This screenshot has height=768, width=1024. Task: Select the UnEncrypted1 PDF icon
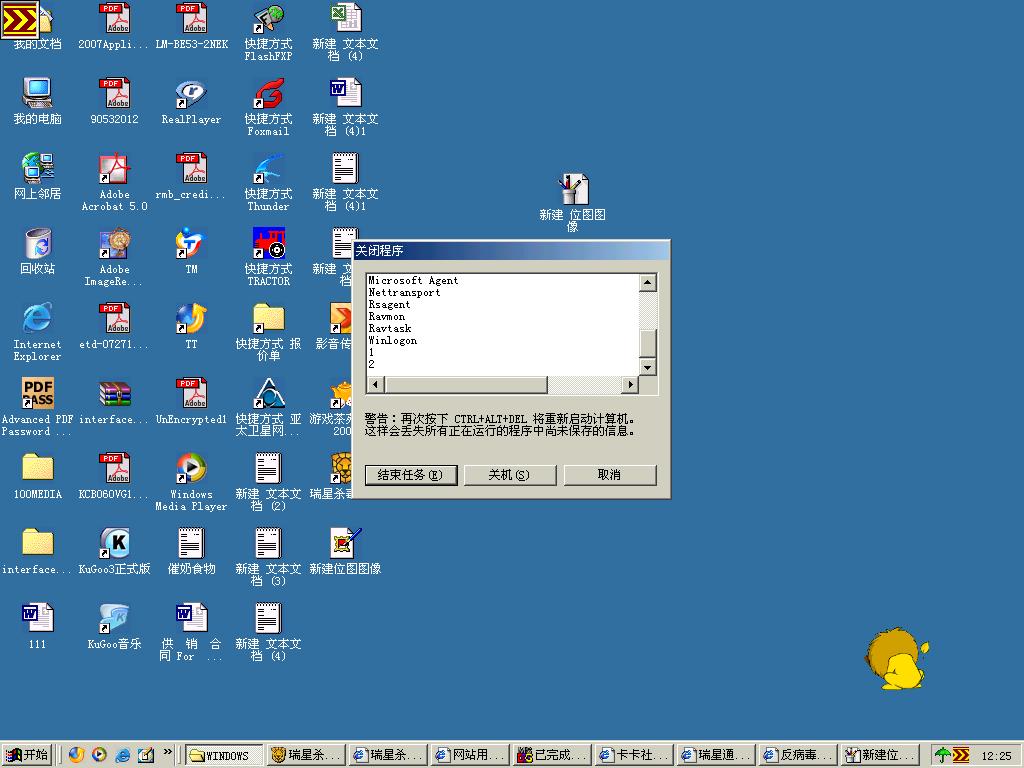(191, 400)
